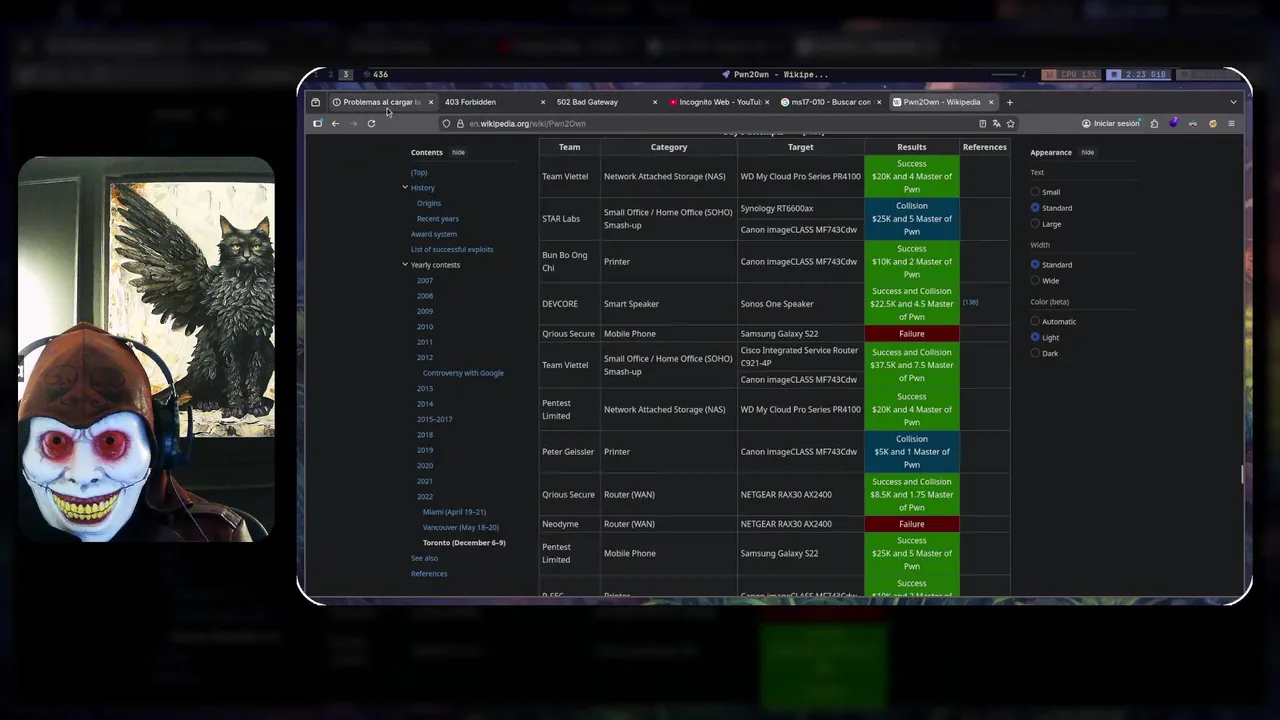Go back to the previous page
The image size is (1280, 720).
[335, 124]
